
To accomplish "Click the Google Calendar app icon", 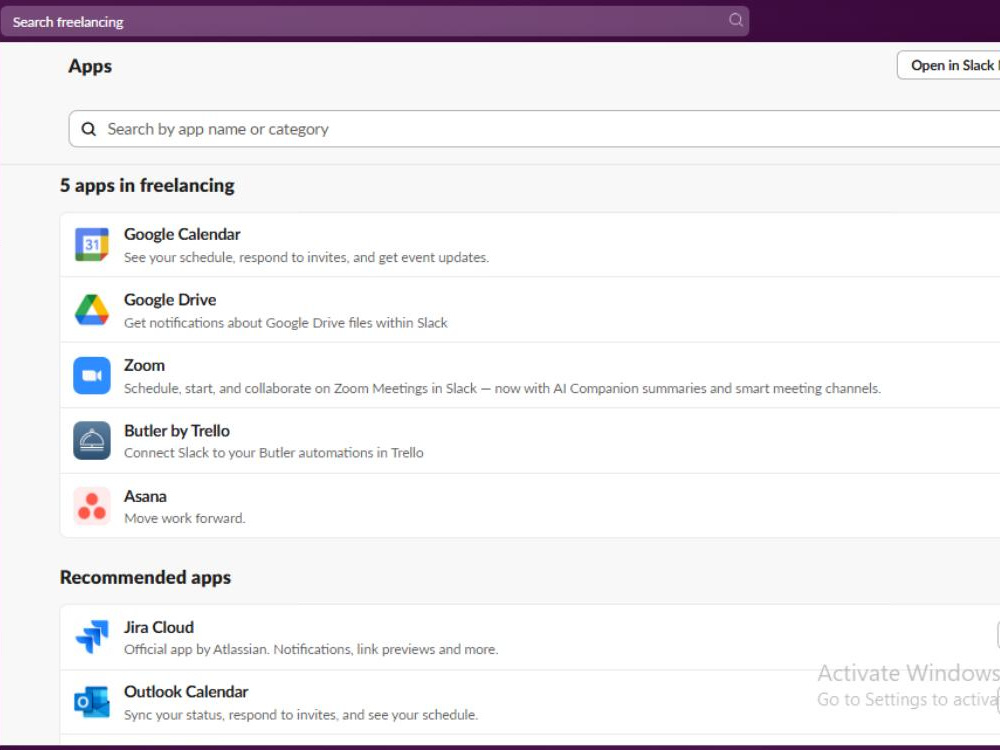I will click(x=92, y=245).
